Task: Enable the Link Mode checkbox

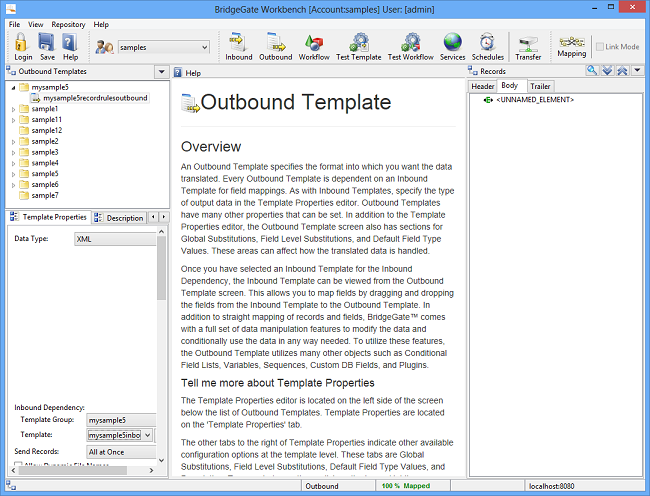Action: point(600,47)
